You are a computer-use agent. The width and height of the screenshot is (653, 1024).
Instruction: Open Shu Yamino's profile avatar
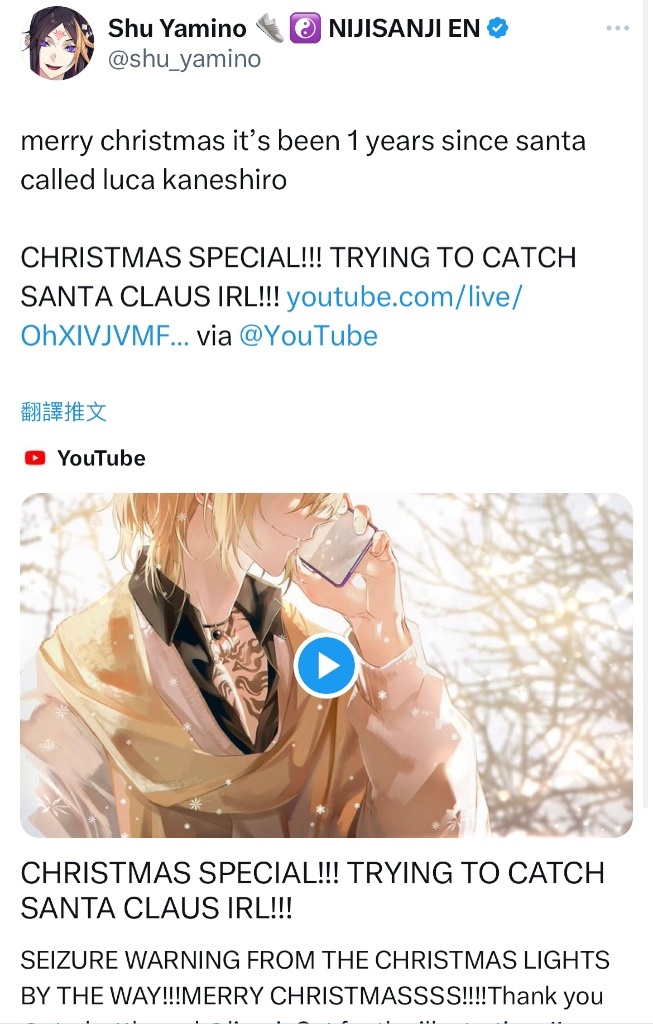57,43
